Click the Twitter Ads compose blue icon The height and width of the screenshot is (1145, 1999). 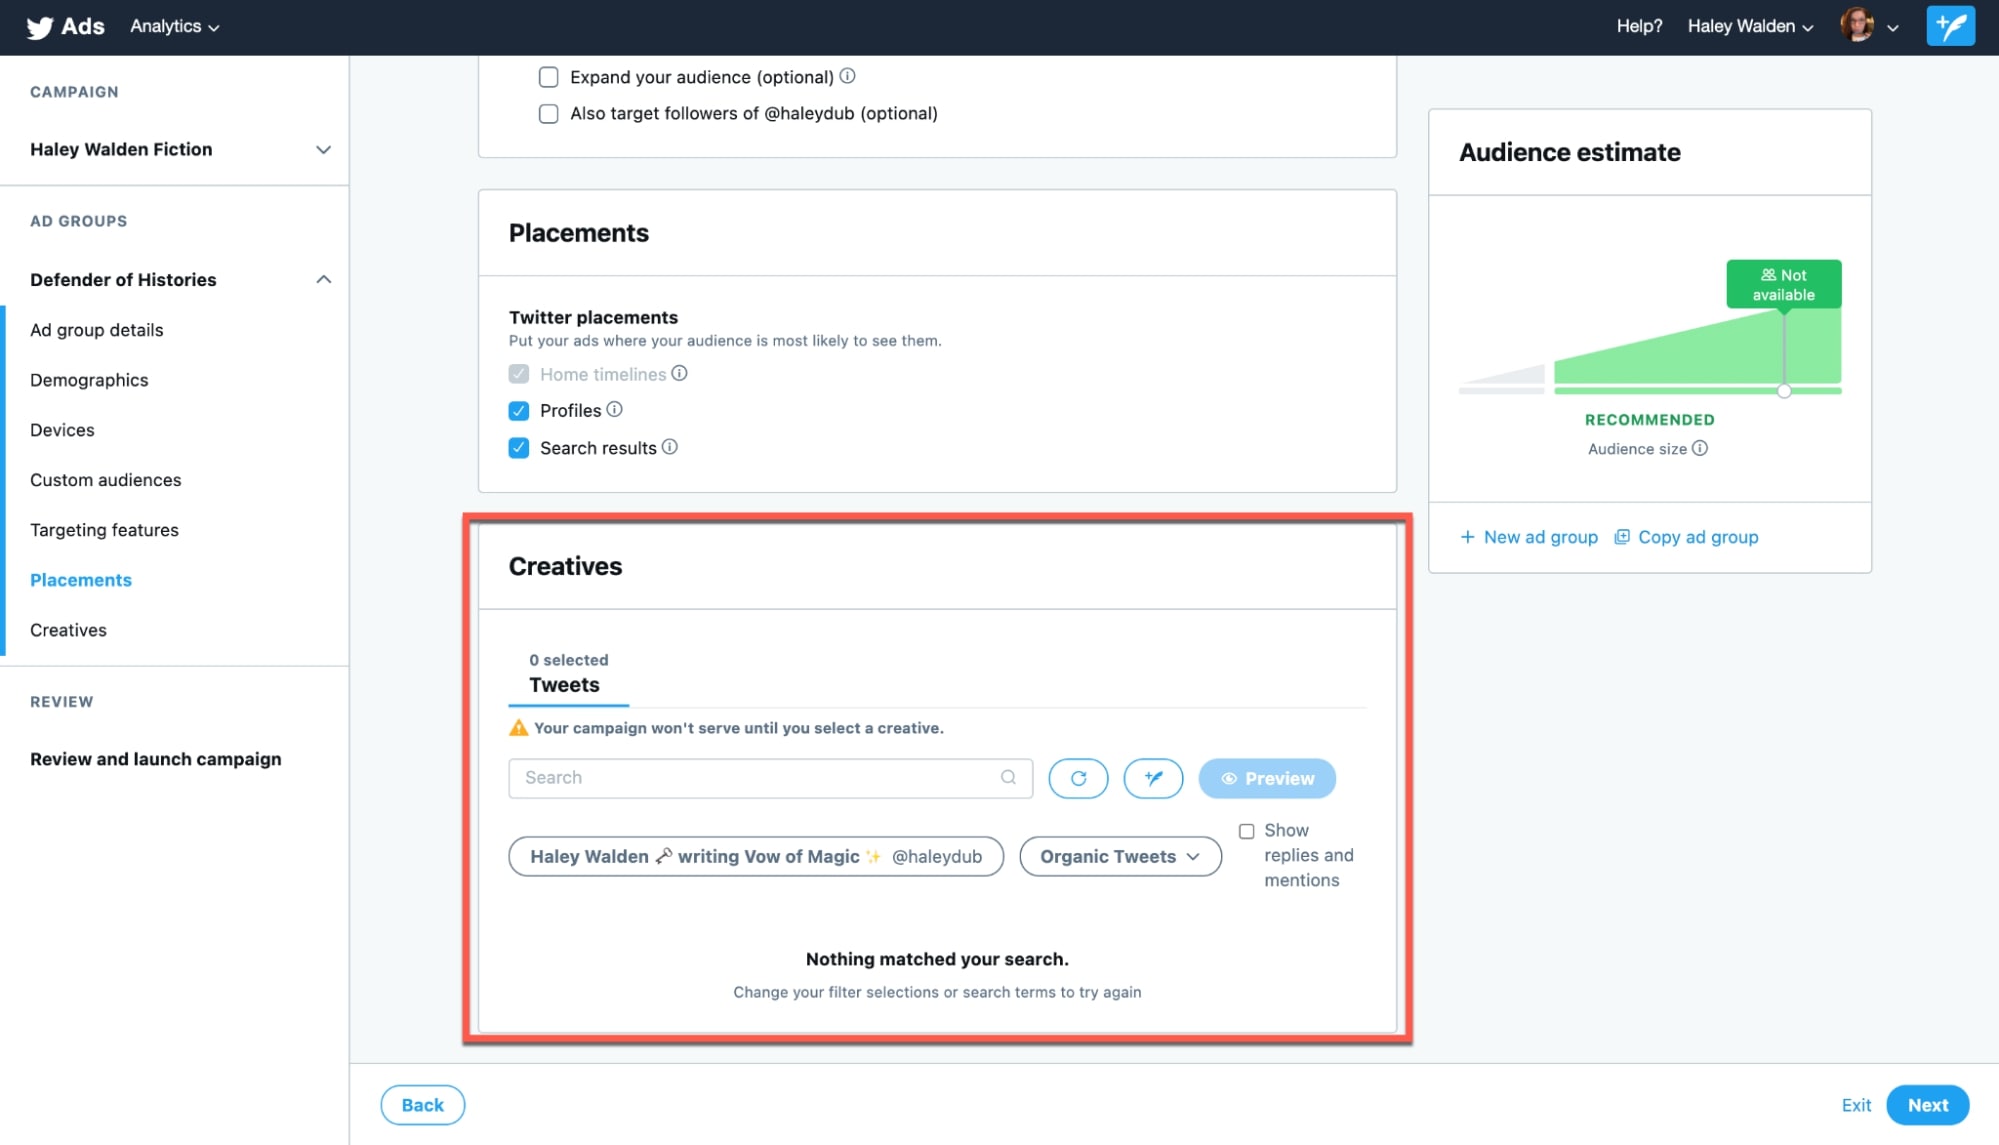pos(1950,26)
